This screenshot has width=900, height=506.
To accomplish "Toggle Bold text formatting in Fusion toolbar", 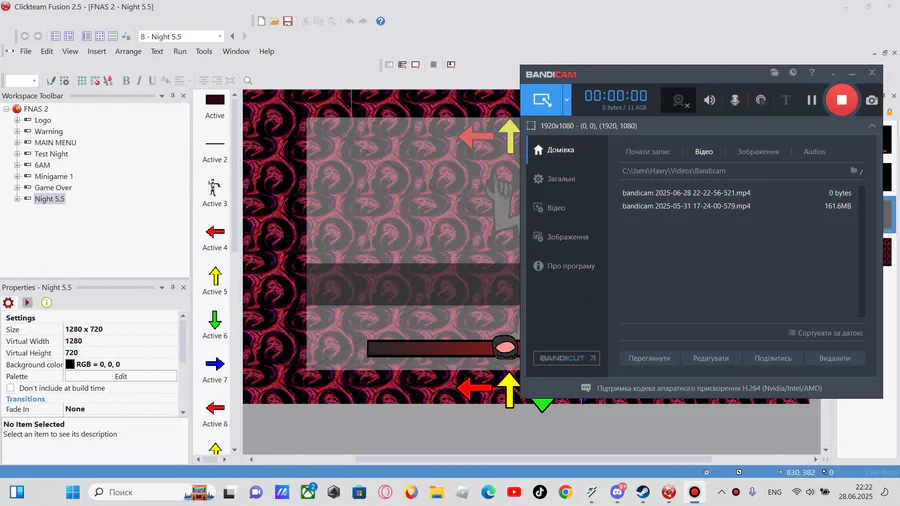I will coord(126,80).
